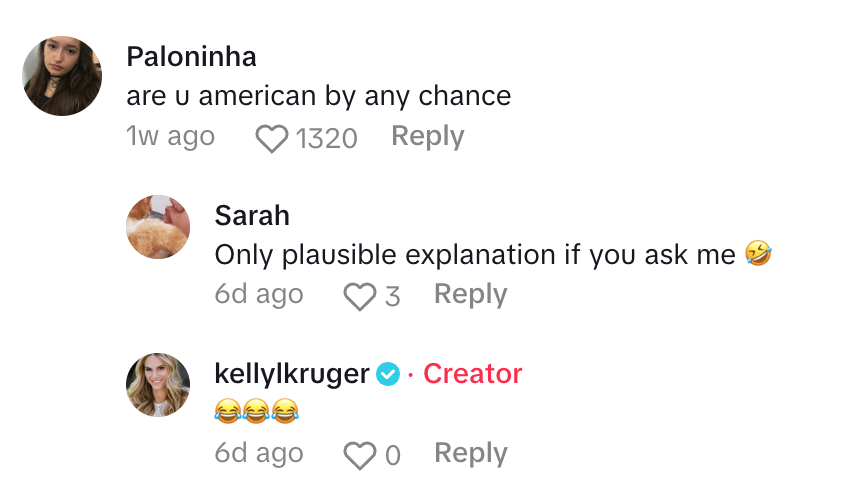The width and height of the screenshot is (846, 504).
Task: Reply to Sarah's comment
Action: [470, 295]
